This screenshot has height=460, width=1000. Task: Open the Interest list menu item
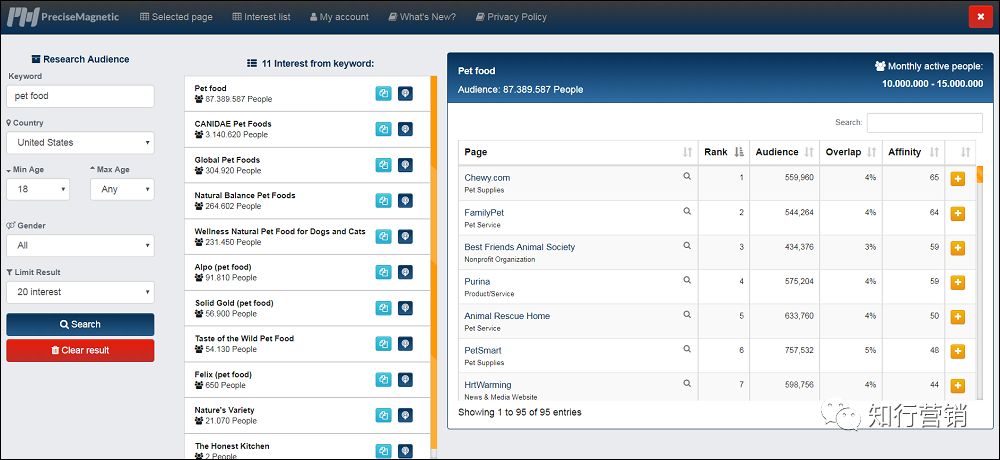(261, 17)
